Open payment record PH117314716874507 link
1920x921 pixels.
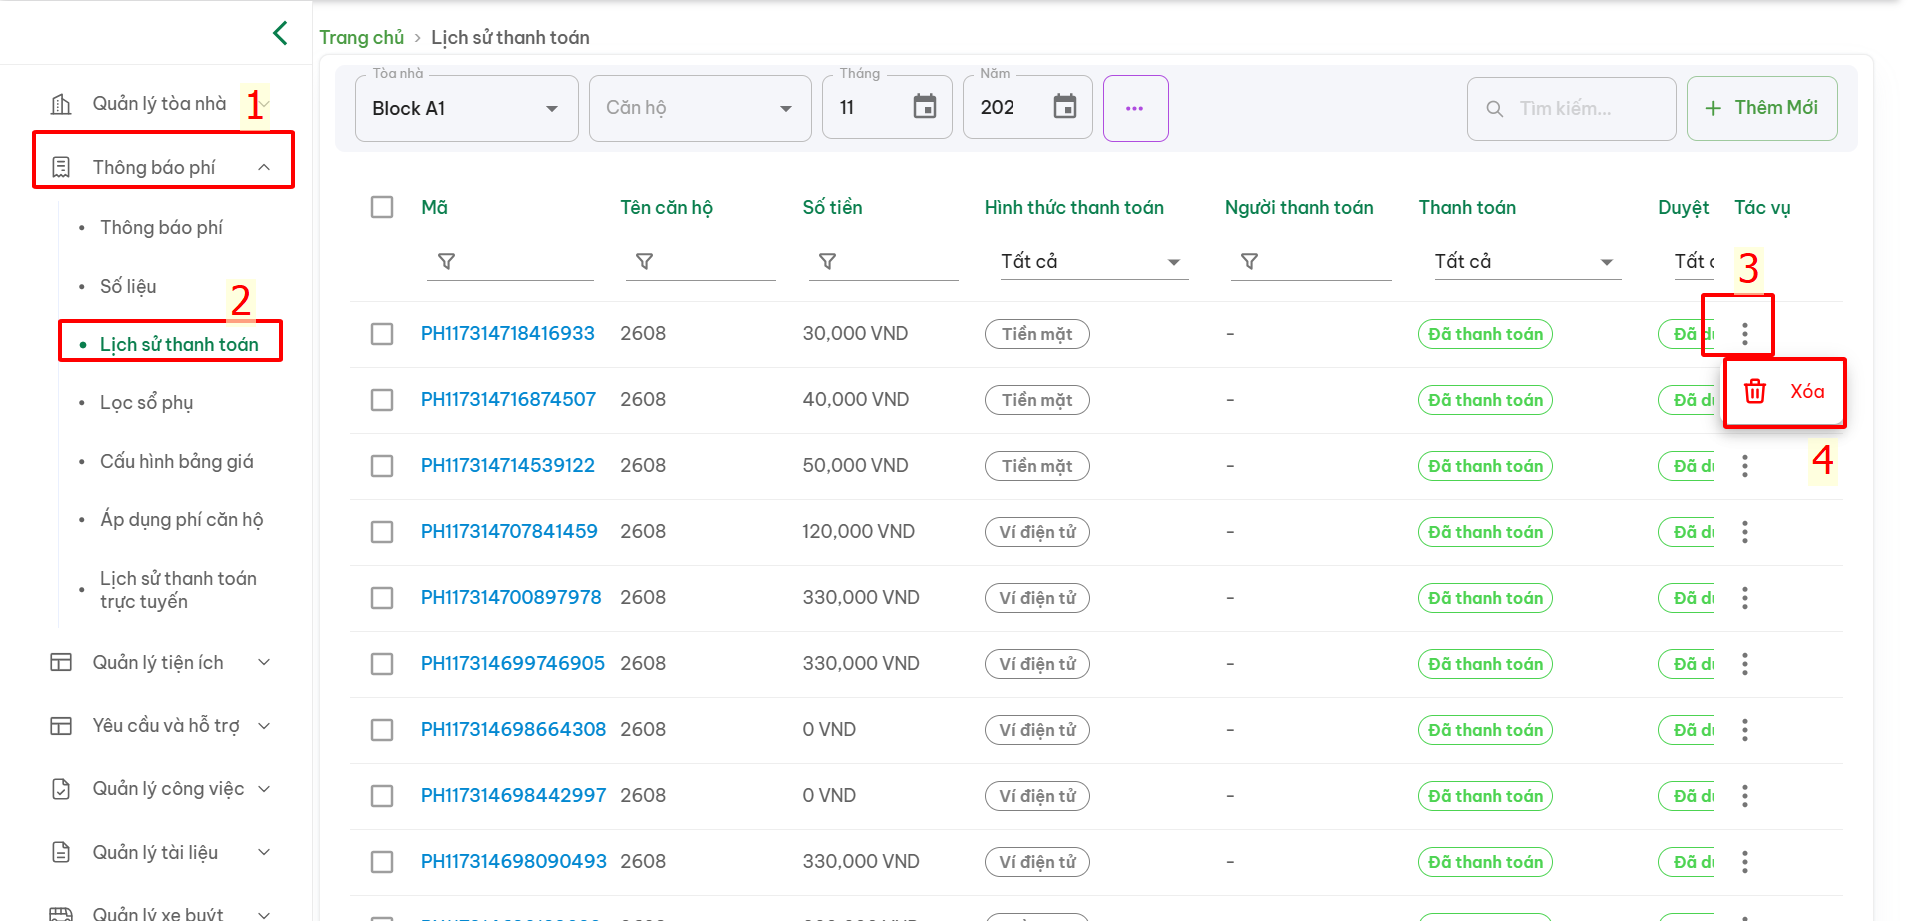pos(508,400)
